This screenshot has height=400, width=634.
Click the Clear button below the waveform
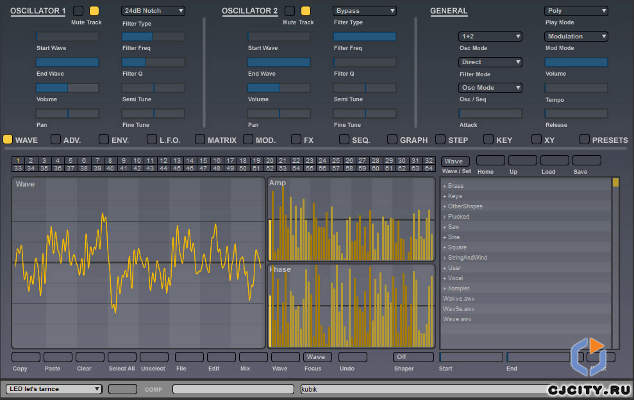(x=90, y=357)
